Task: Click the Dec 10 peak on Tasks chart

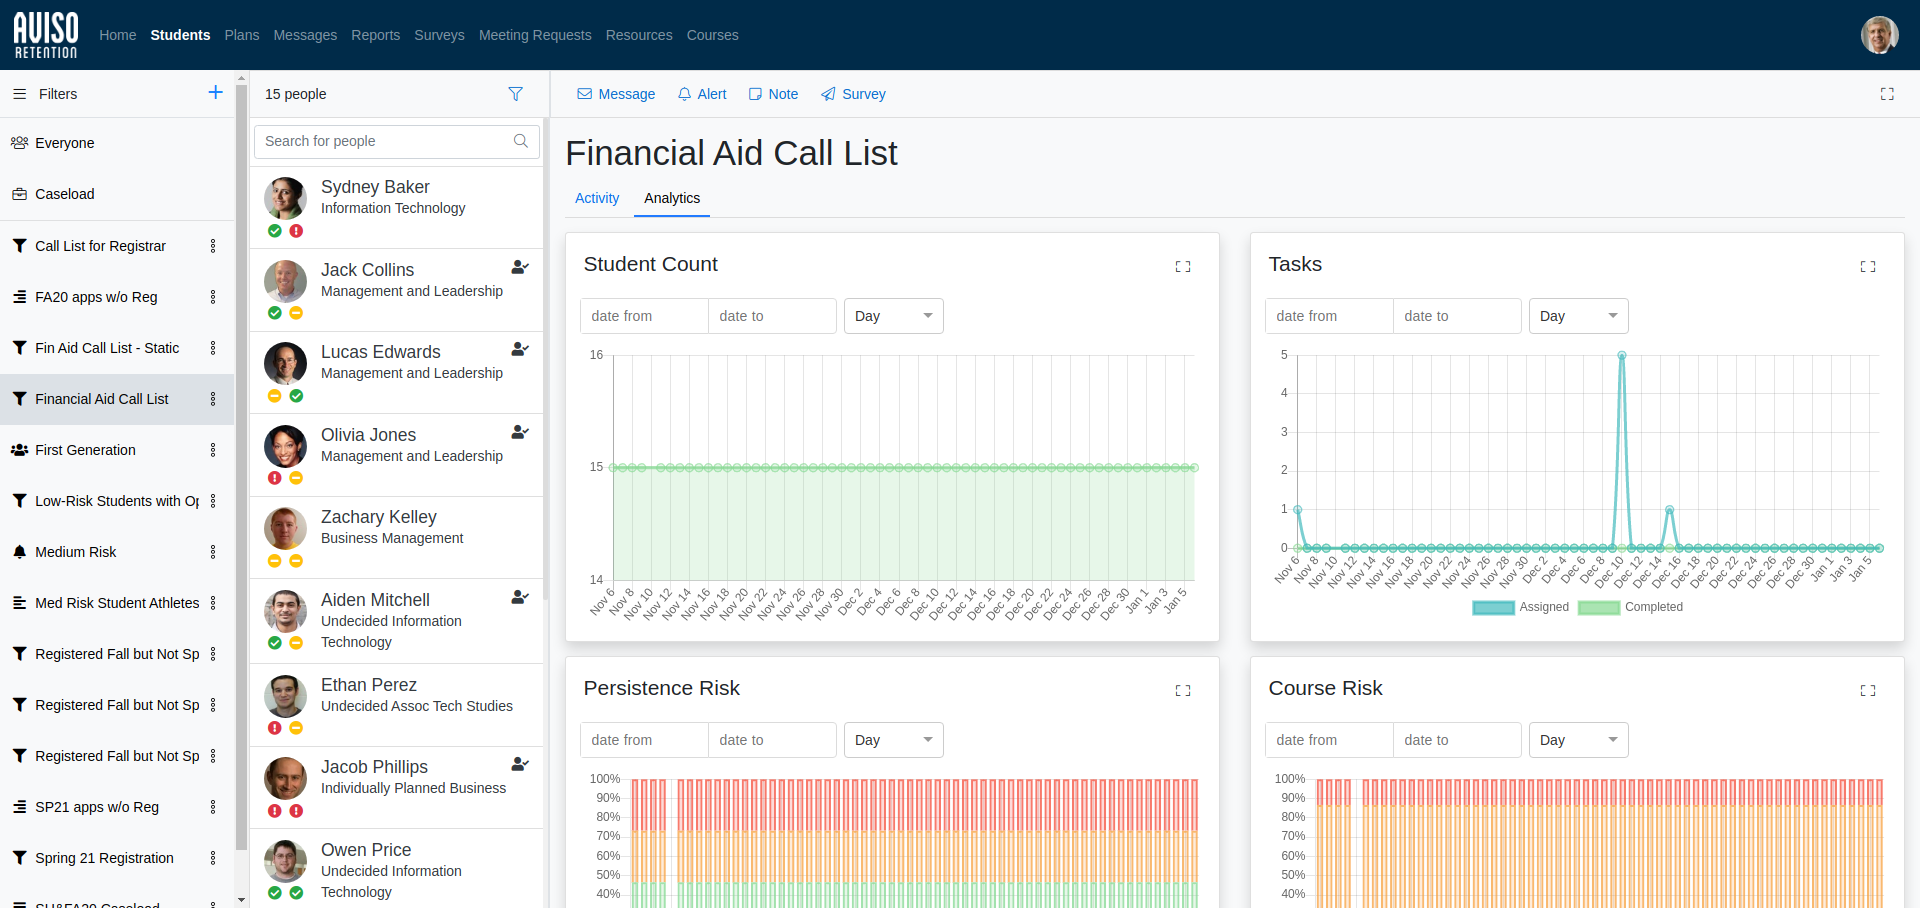Action: (1622, 355)
